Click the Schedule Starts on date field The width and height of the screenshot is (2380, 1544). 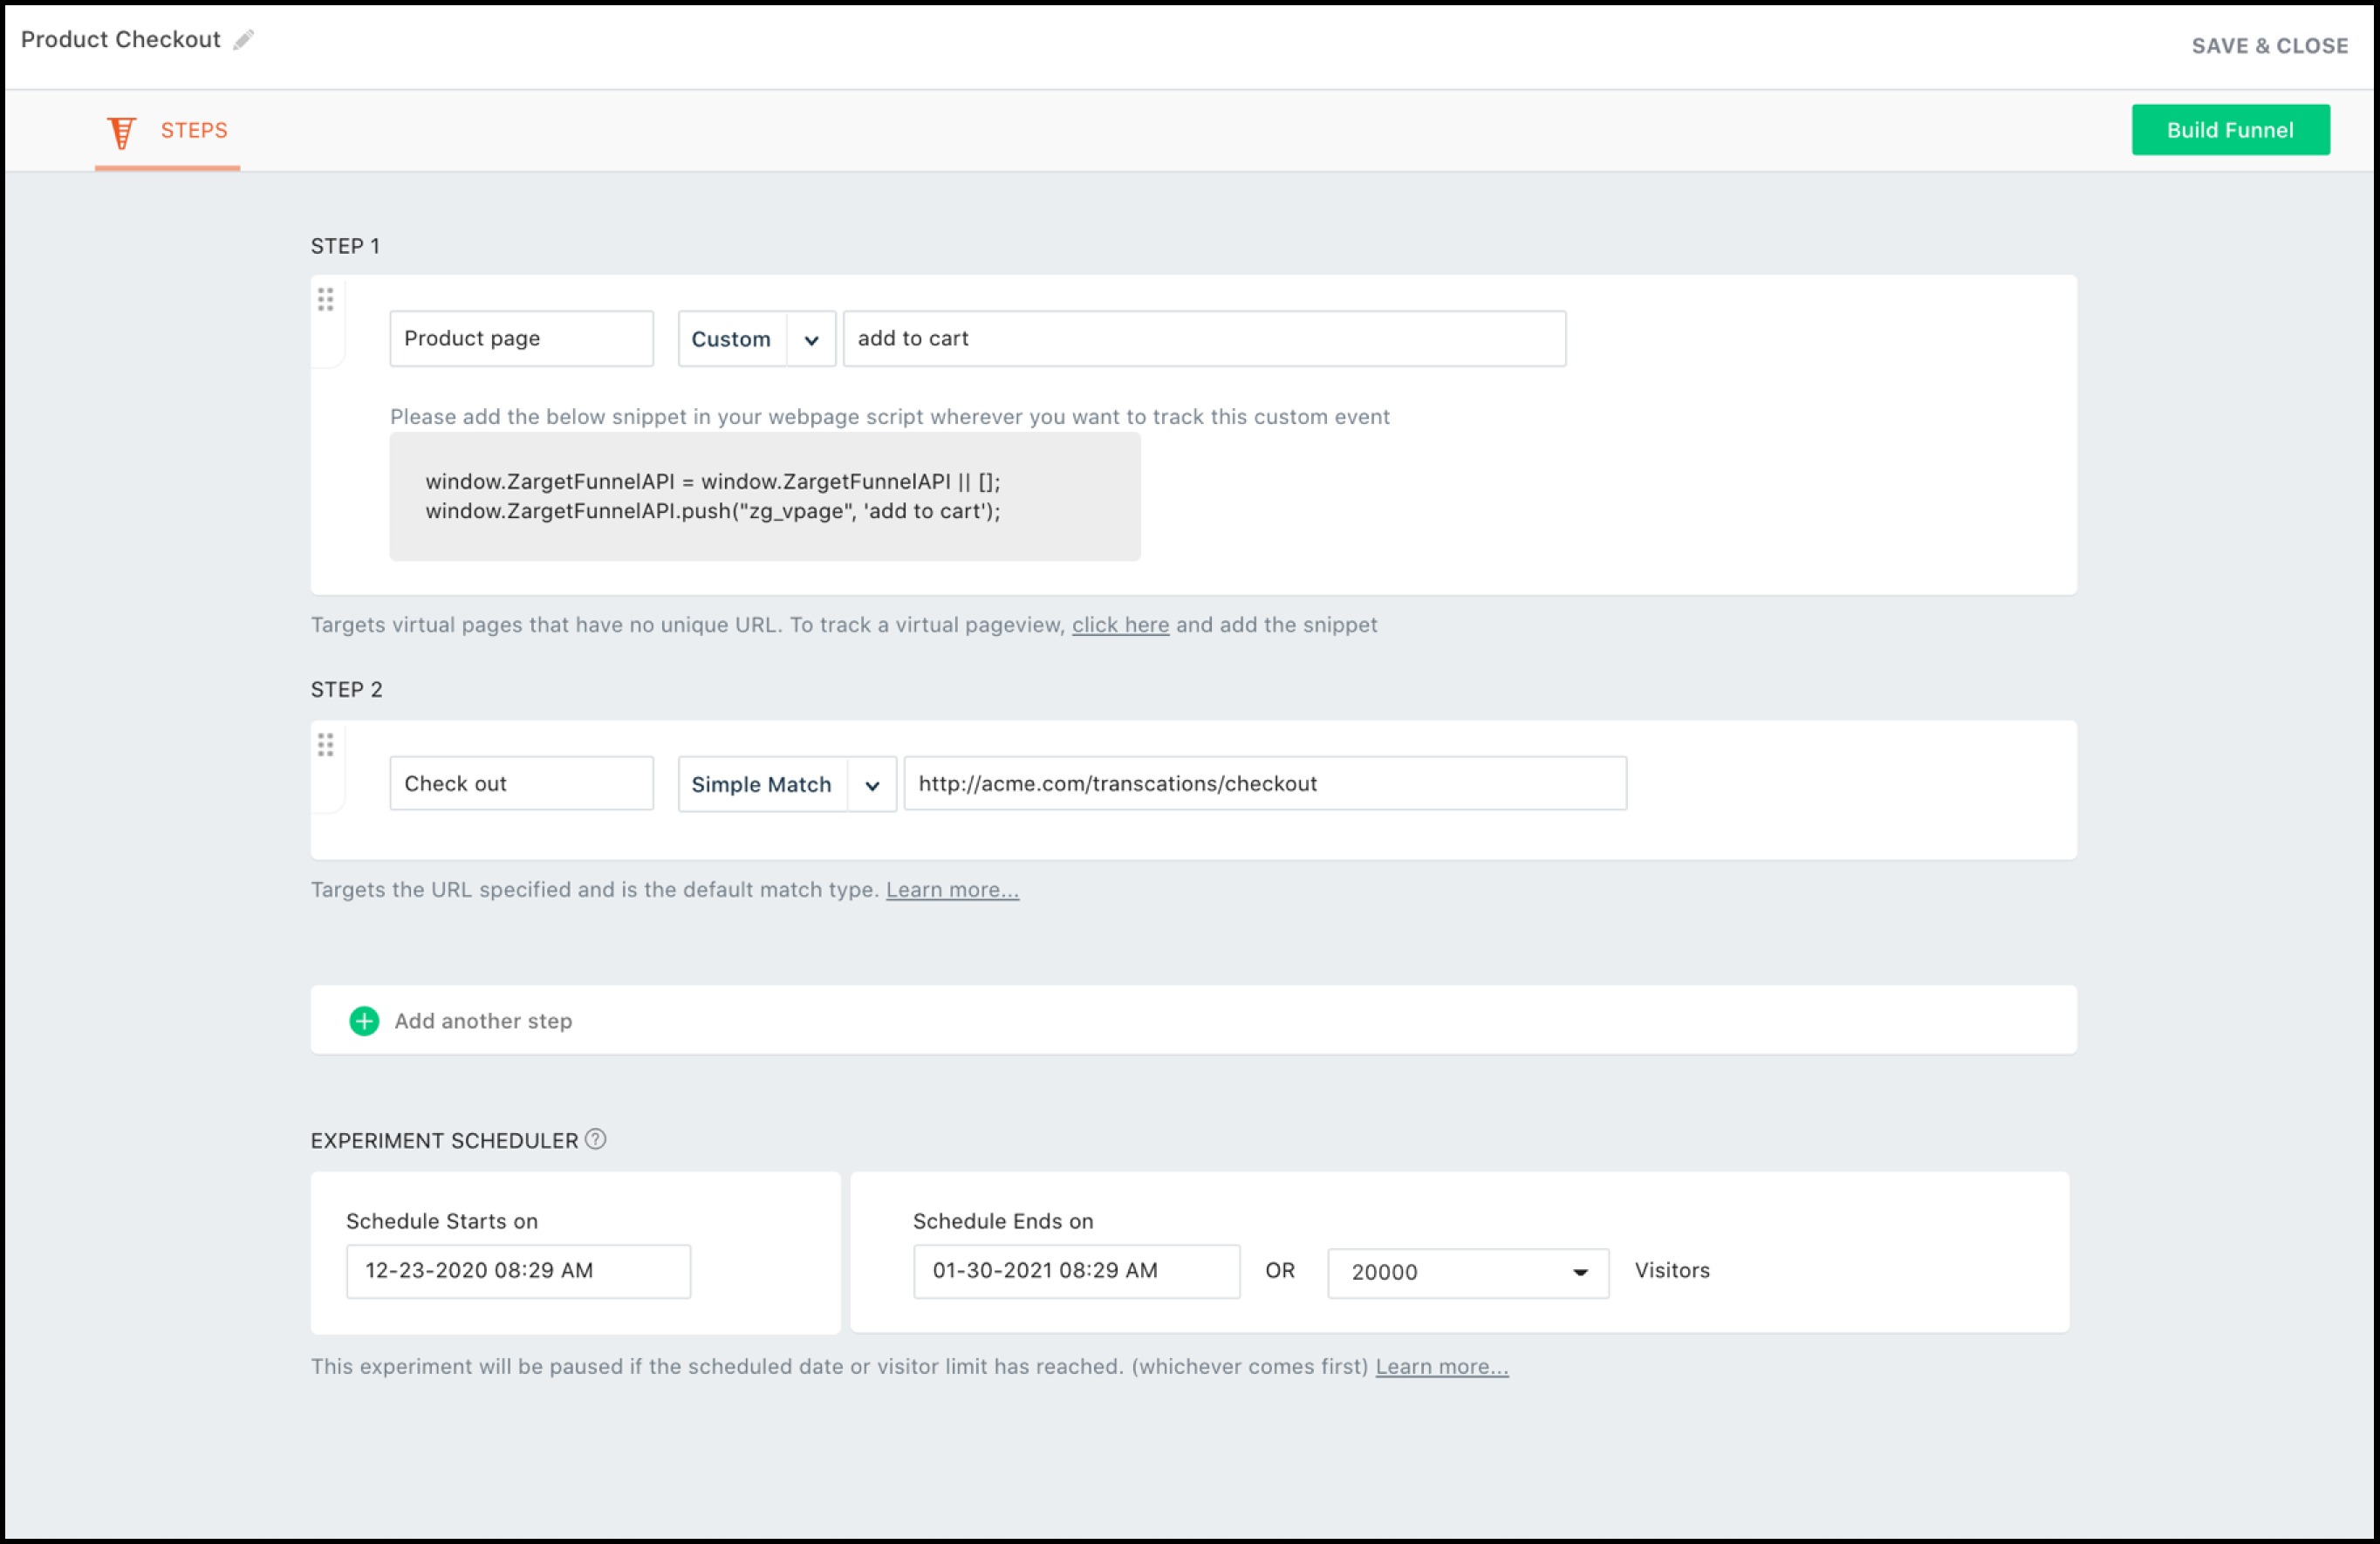[518, 1271]
